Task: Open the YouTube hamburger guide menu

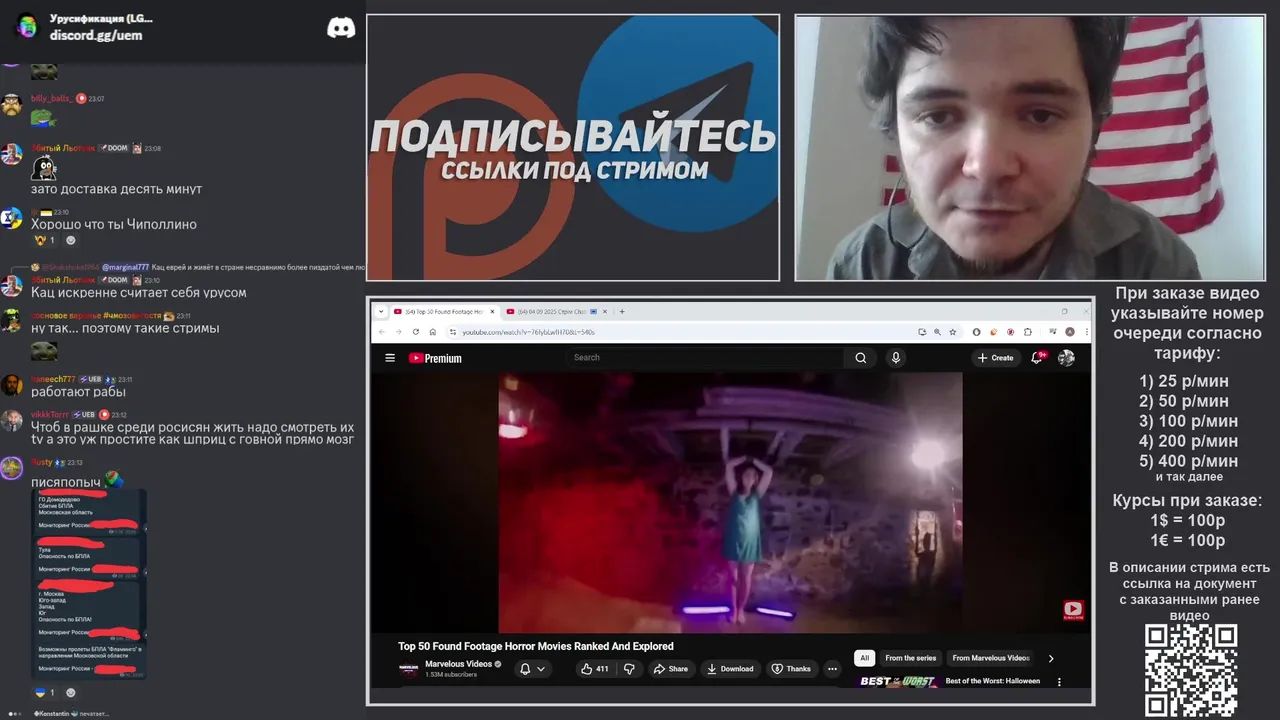Action: (390, 358)
